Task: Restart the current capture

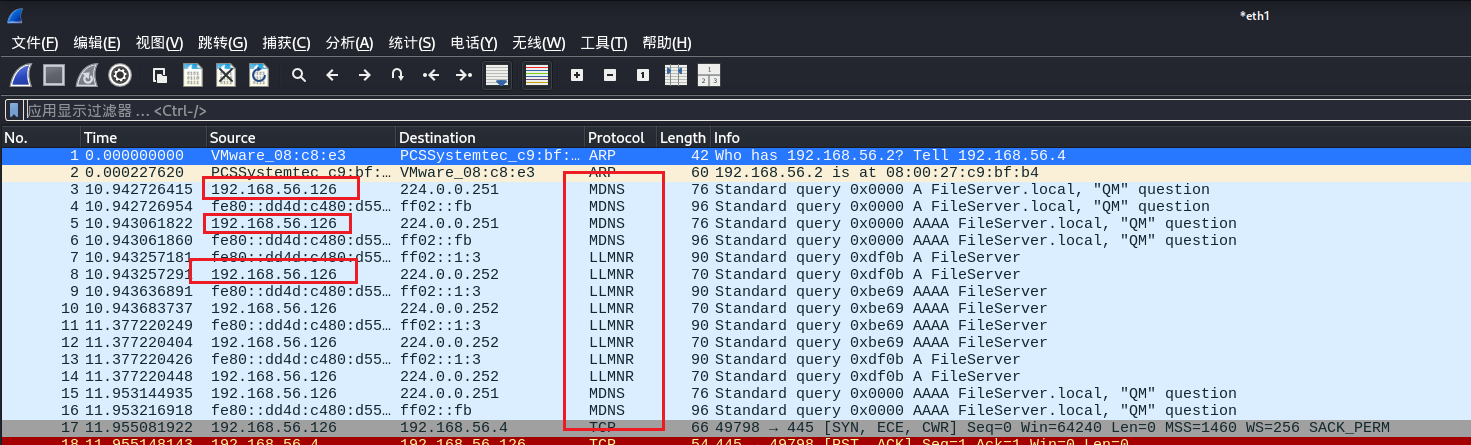Action: pos(87,75)
